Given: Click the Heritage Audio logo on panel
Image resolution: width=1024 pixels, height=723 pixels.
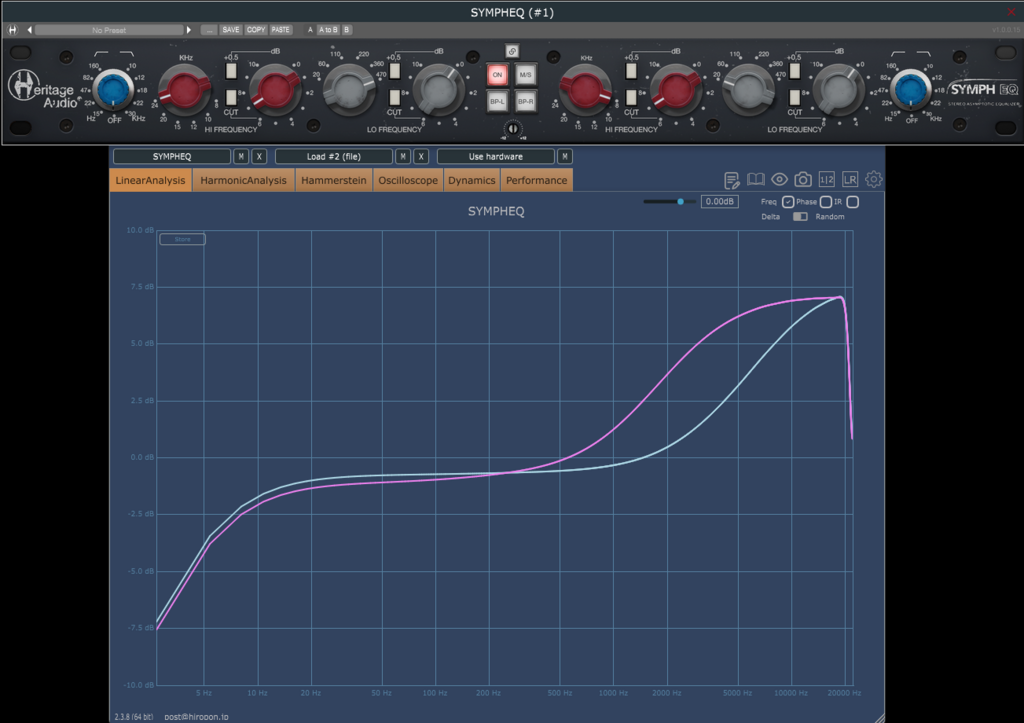Looking at the screenshot, I should 43,89.
